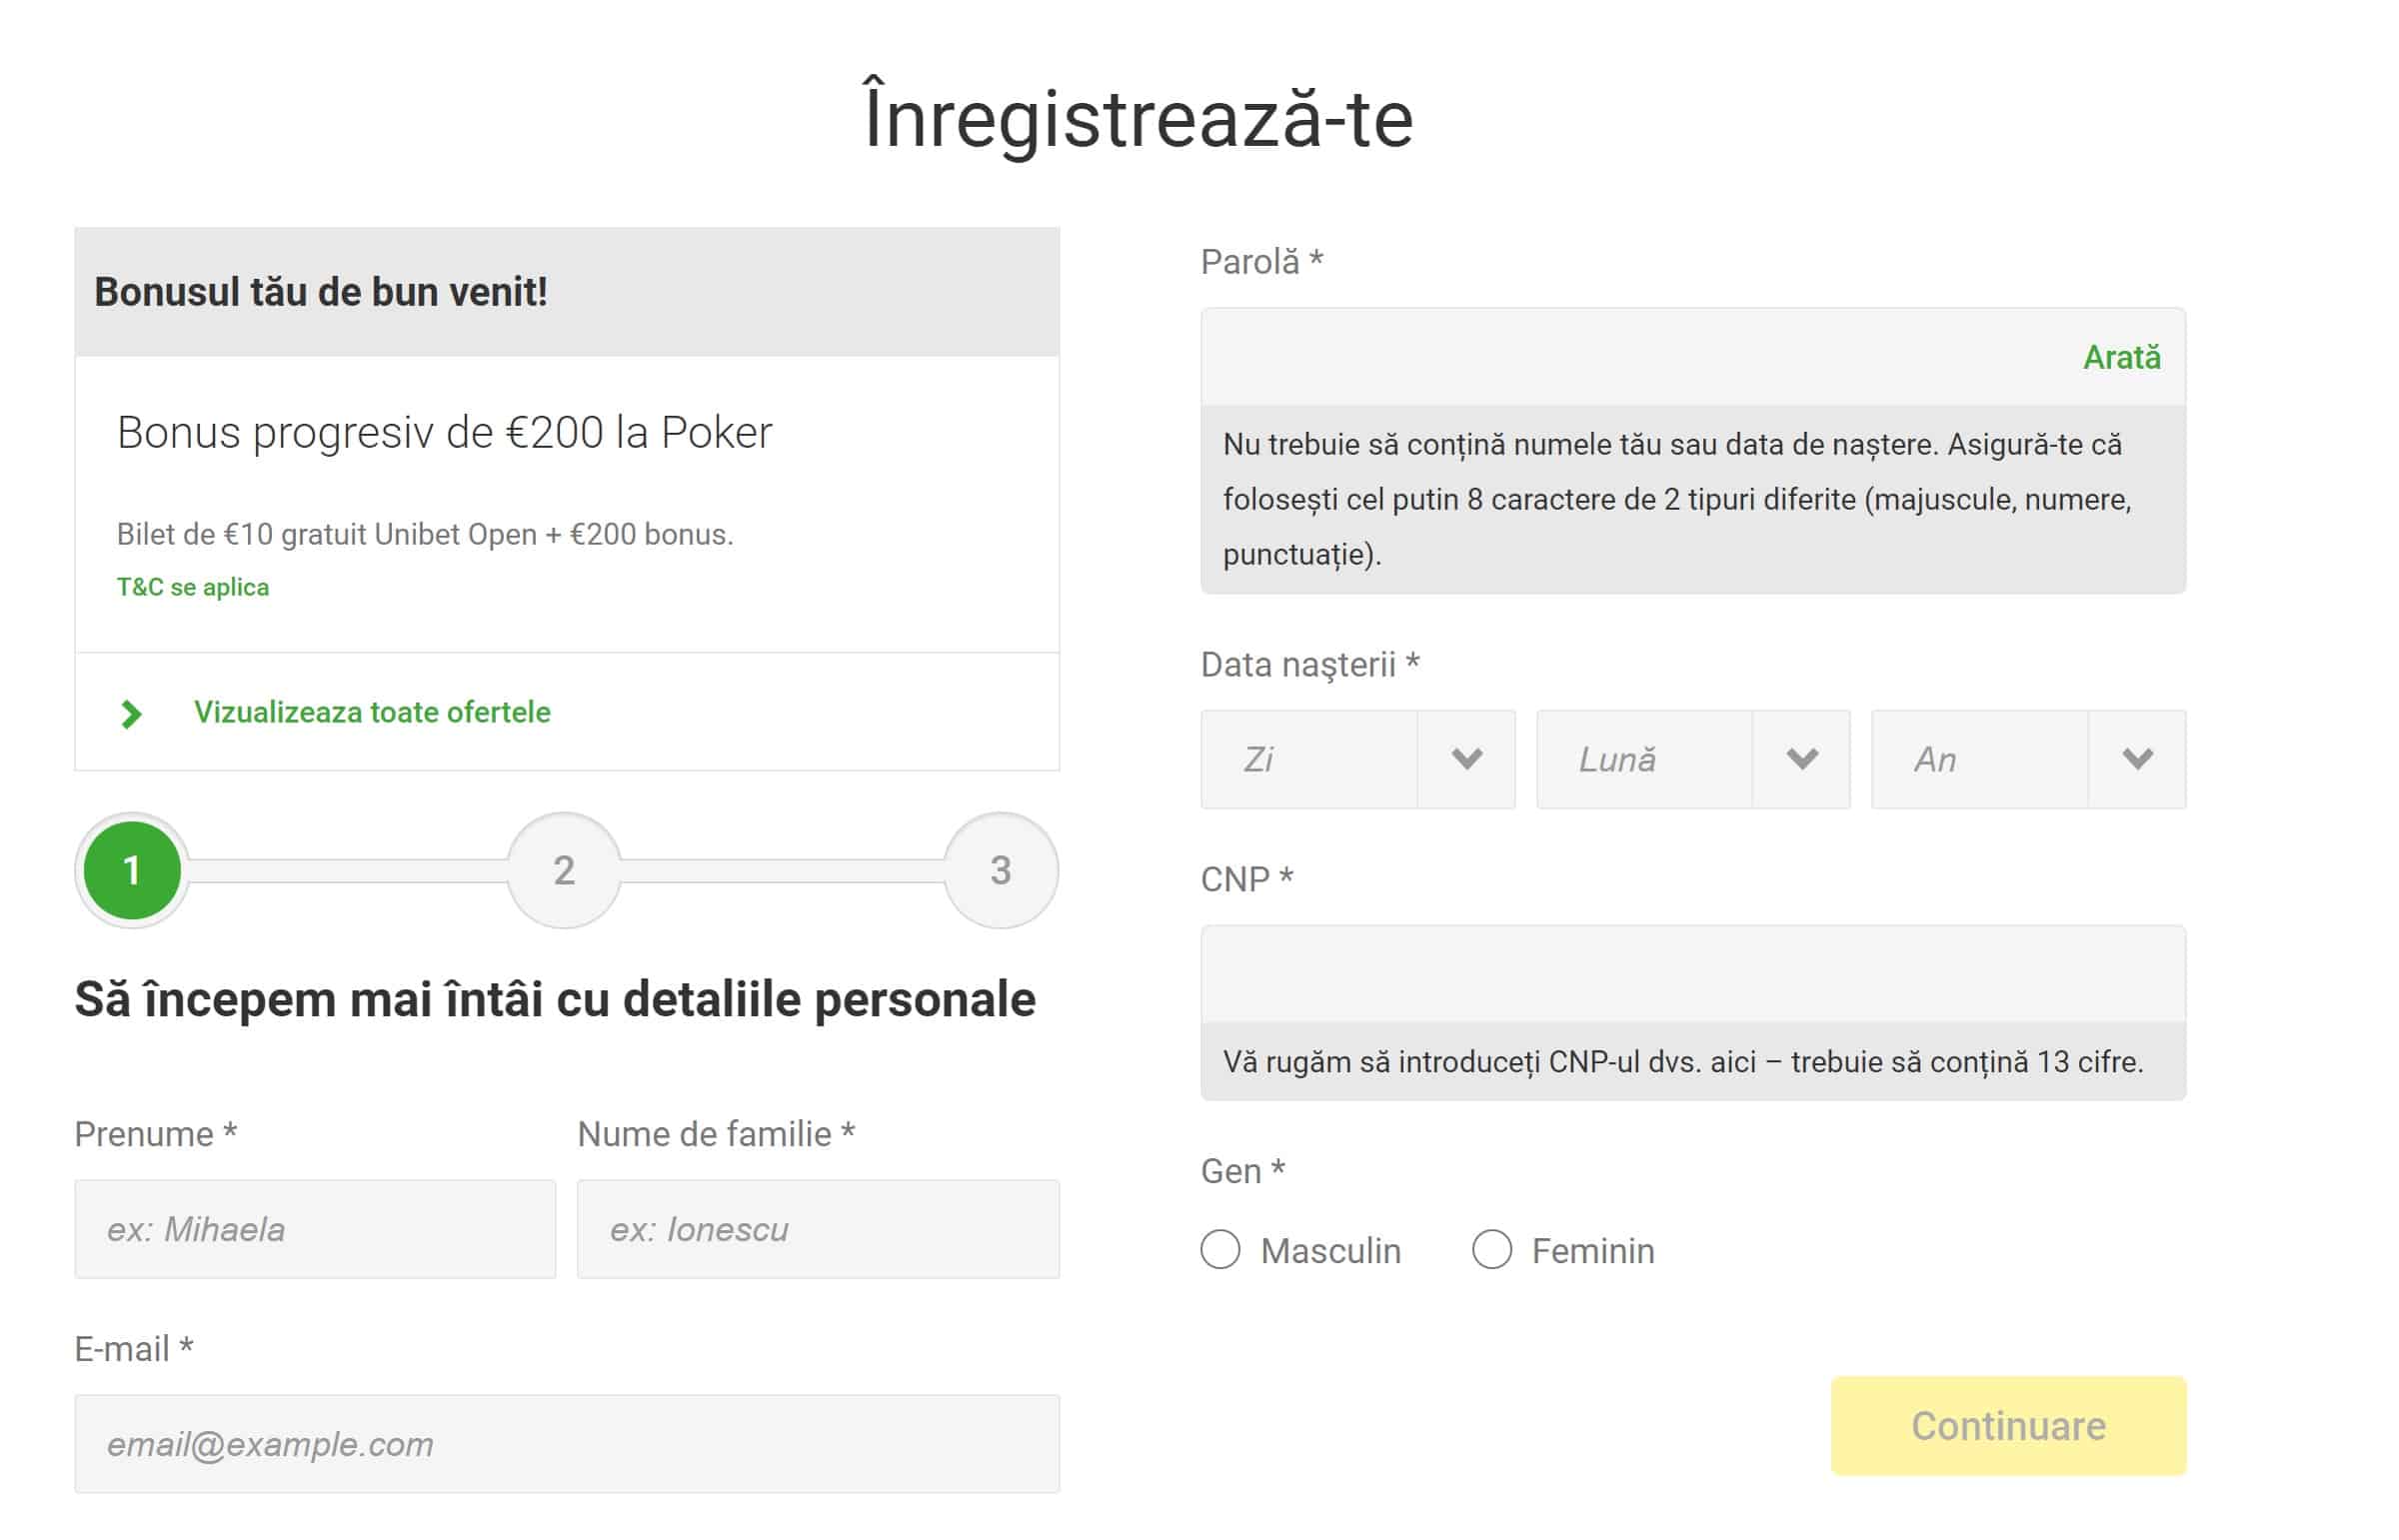The height and width of the screenshot is (1540, 2399).
Task: Select the Masculin gender option
Action: point(1221,1249)
